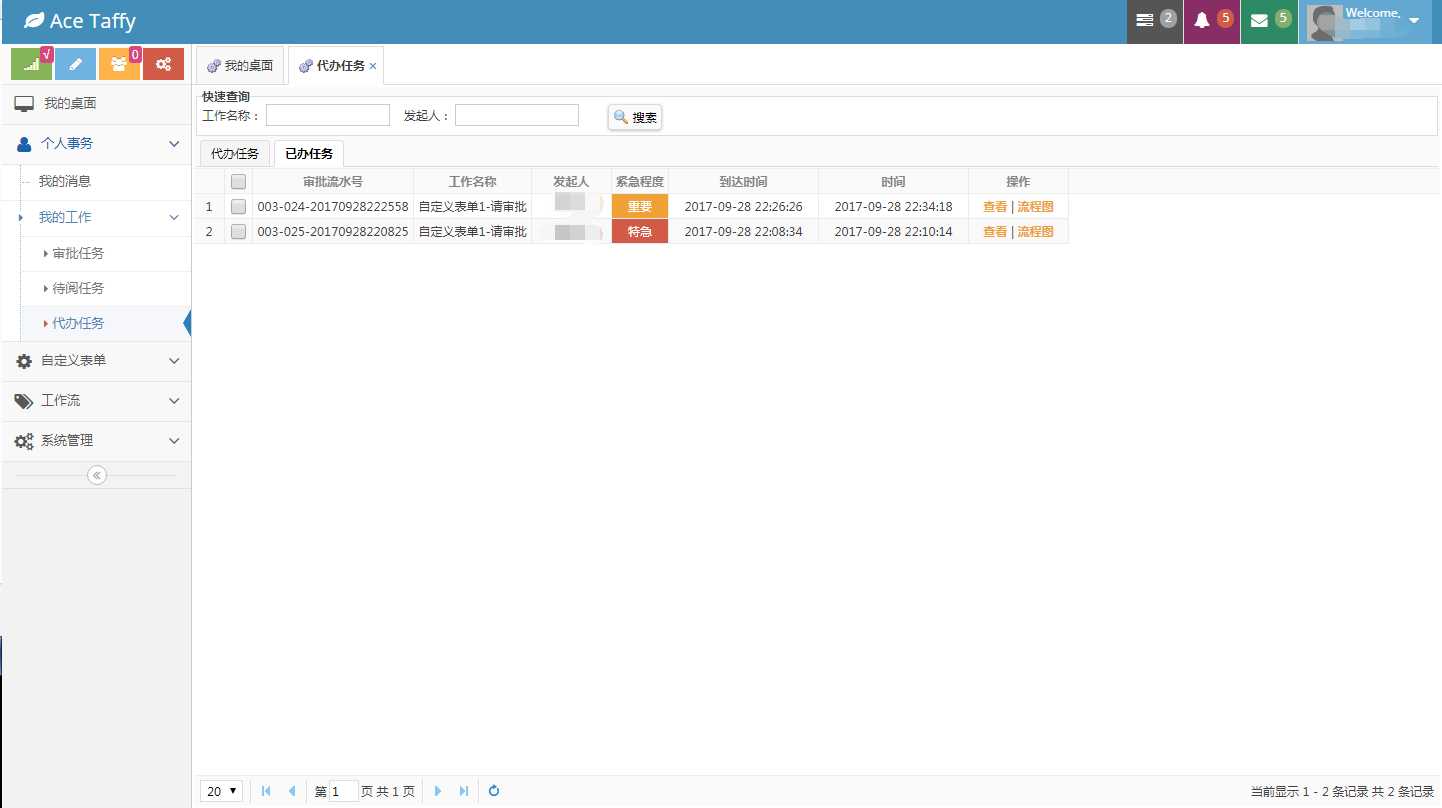Image resolution: width=1442 pixels, height=808 pixels.
Task: Click 流程图 link in row 2
Action: click(1035, 232)
